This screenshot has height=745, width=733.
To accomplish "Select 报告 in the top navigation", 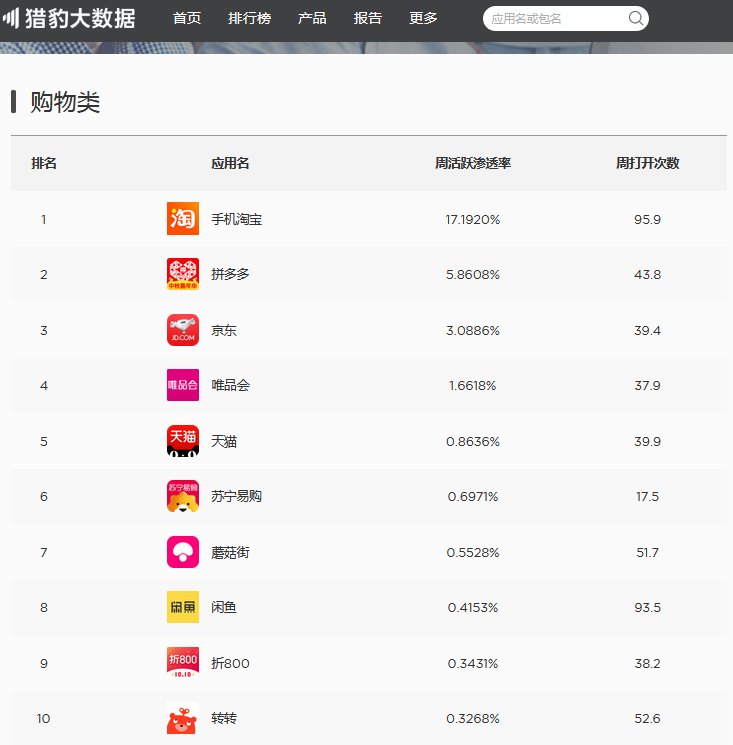I will click(x=368, y=18).
